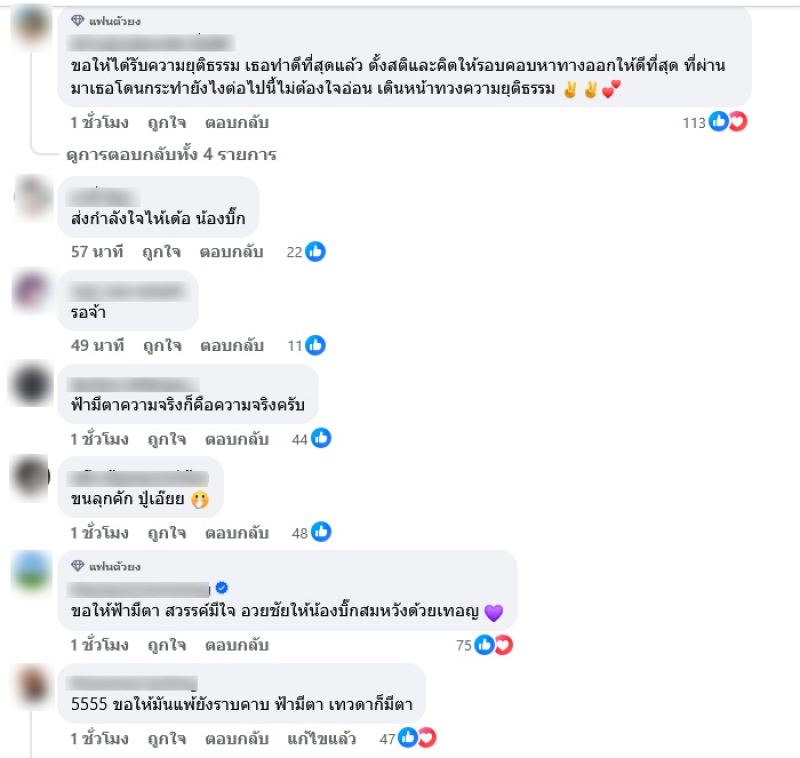
Task: Click the 57 นาที timestamp link
Action: click(97, 252)
